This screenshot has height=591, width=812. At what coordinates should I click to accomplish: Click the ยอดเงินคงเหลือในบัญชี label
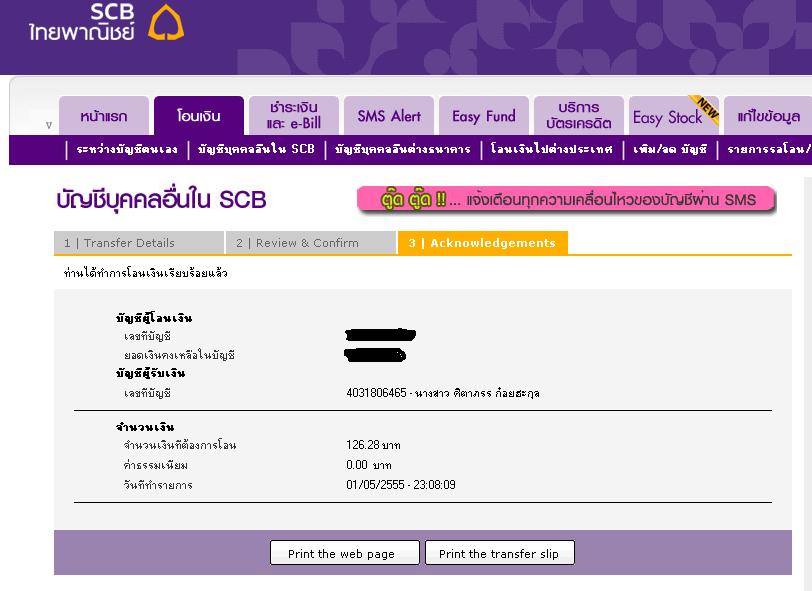pos(179,355)
